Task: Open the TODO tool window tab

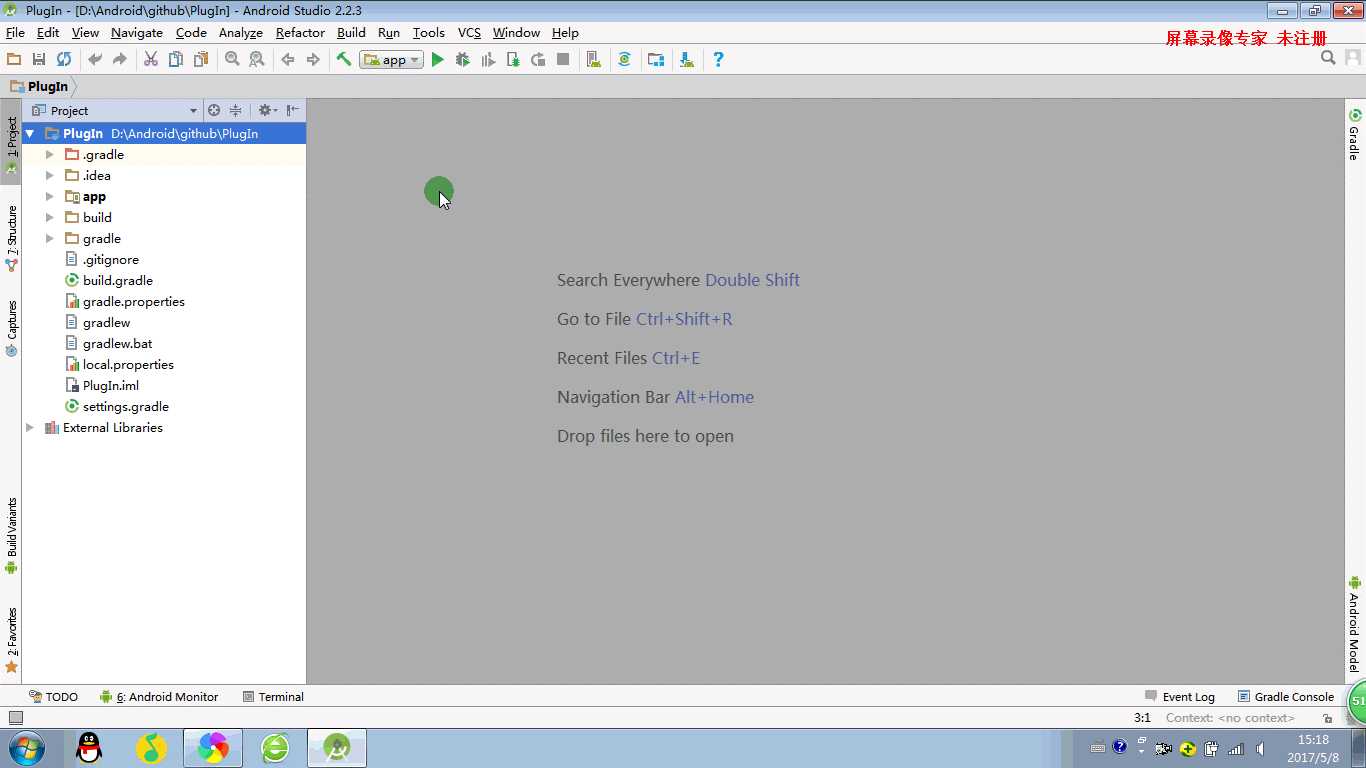Action: point(53,697)
